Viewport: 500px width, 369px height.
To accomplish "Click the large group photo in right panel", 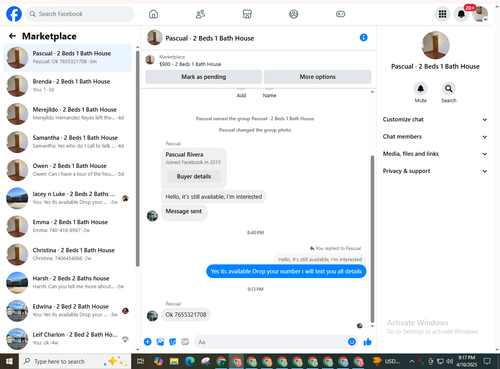I will point(435,45).
